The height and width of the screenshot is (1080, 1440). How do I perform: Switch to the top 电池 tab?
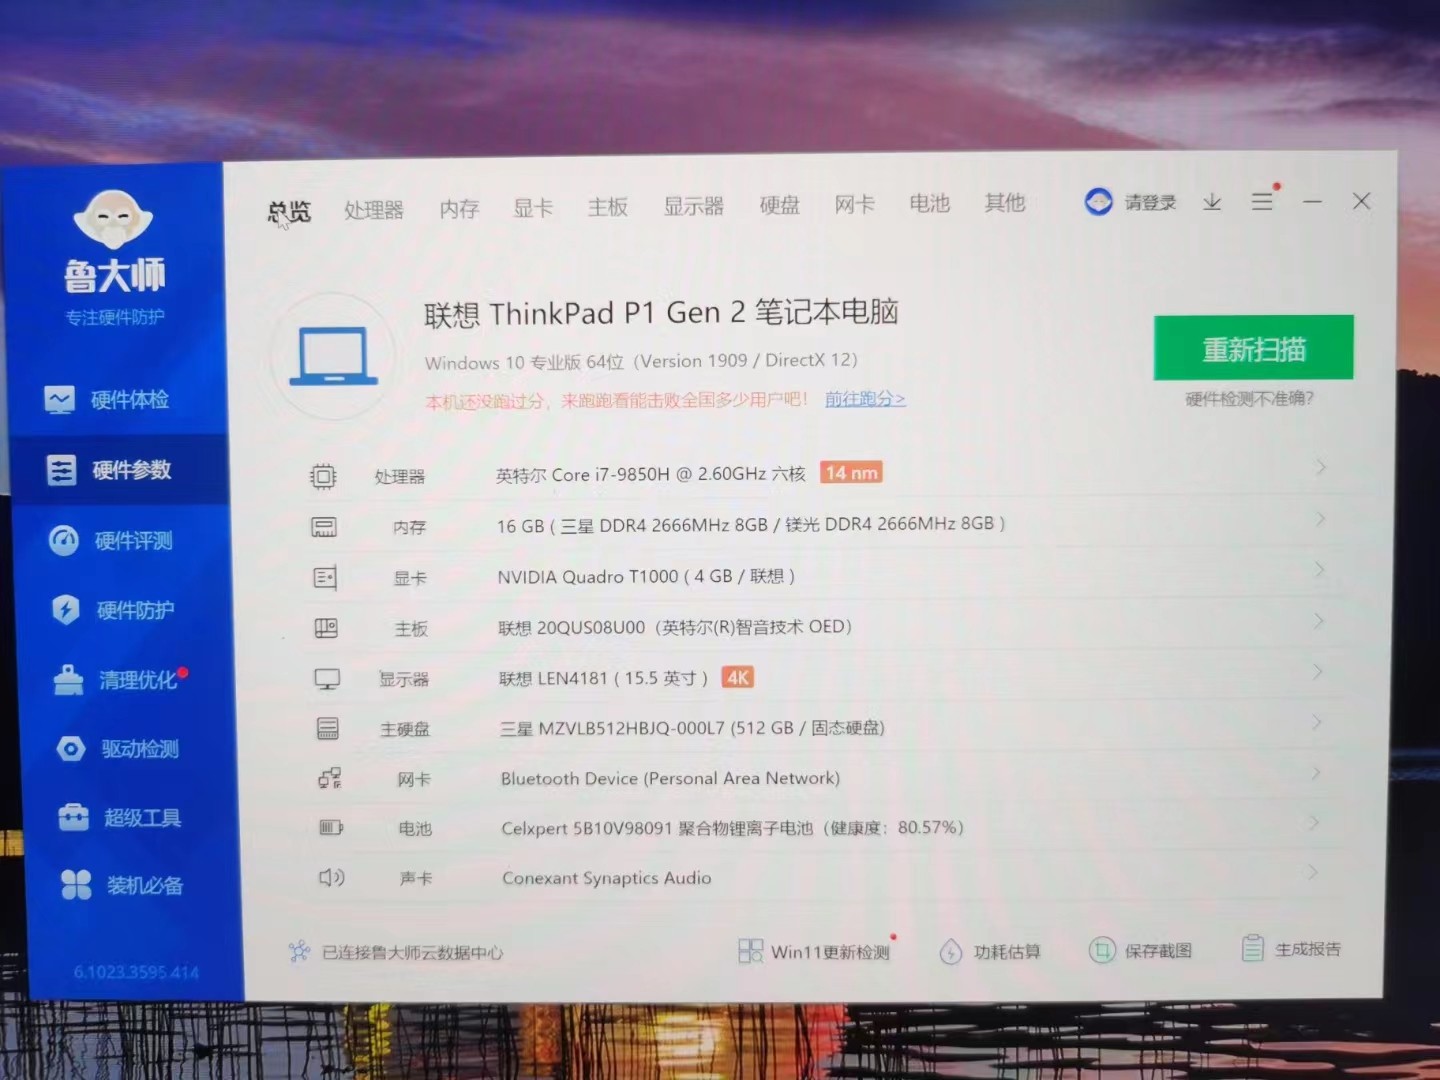(929, 203)
